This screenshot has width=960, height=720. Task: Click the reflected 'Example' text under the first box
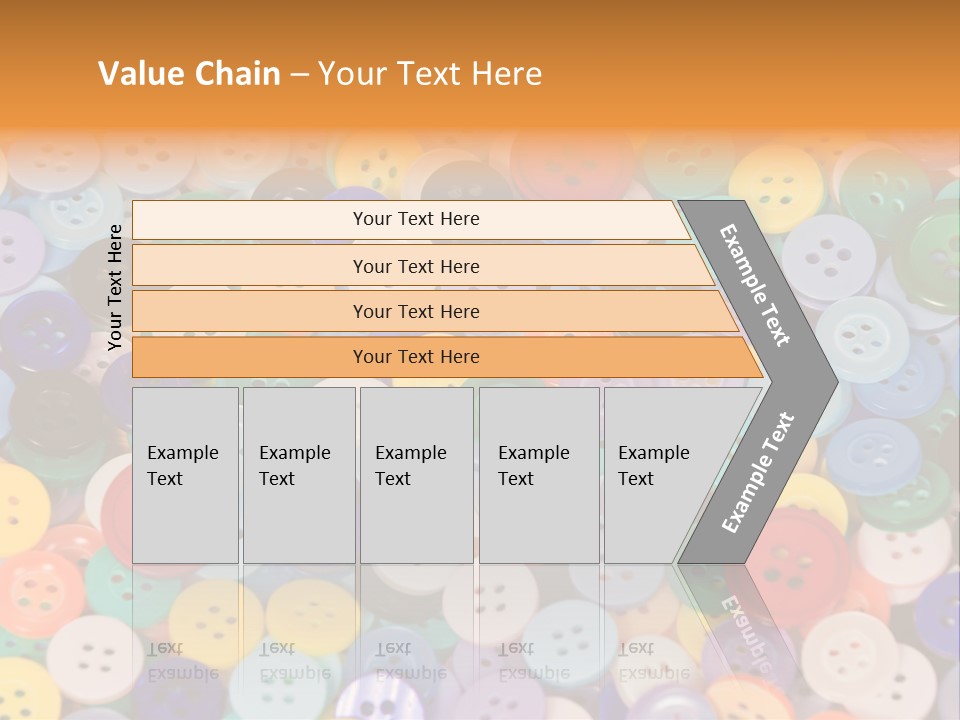182,674
